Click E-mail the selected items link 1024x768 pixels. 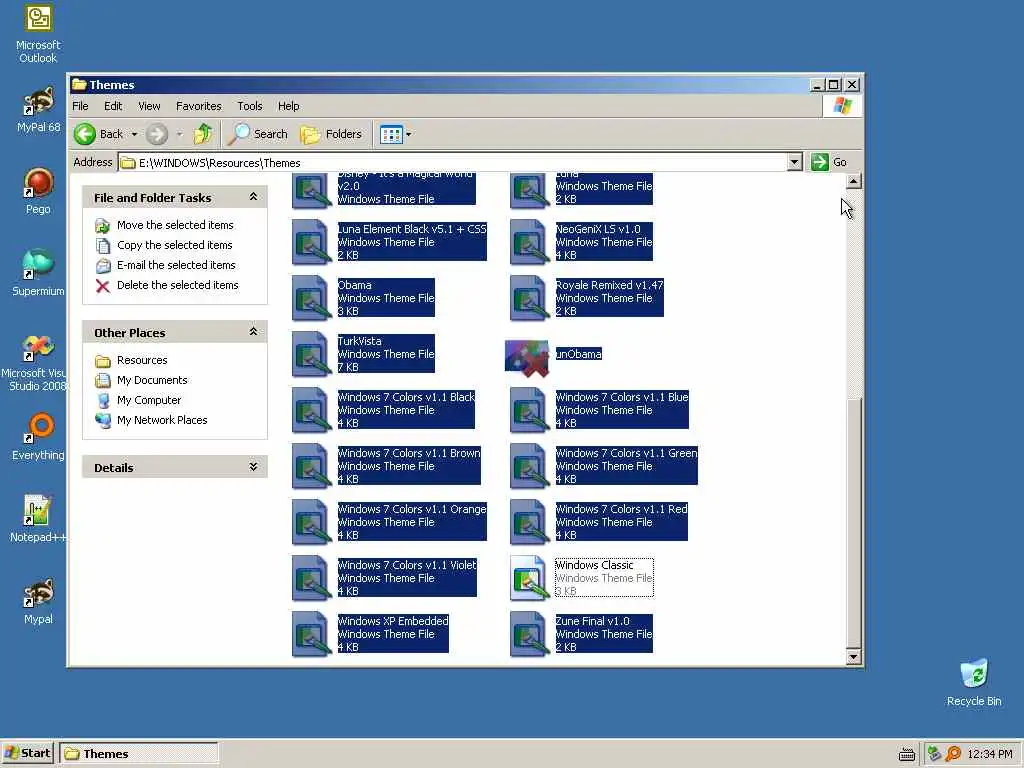pos(176,265)
